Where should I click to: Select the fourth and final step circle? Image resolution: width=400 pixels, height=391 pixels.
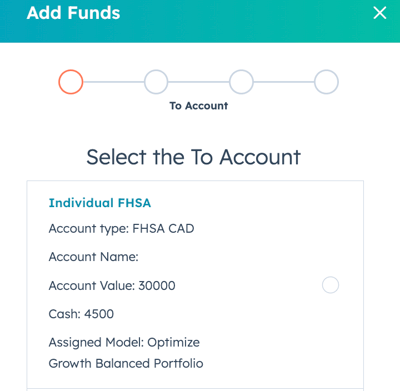326,82
